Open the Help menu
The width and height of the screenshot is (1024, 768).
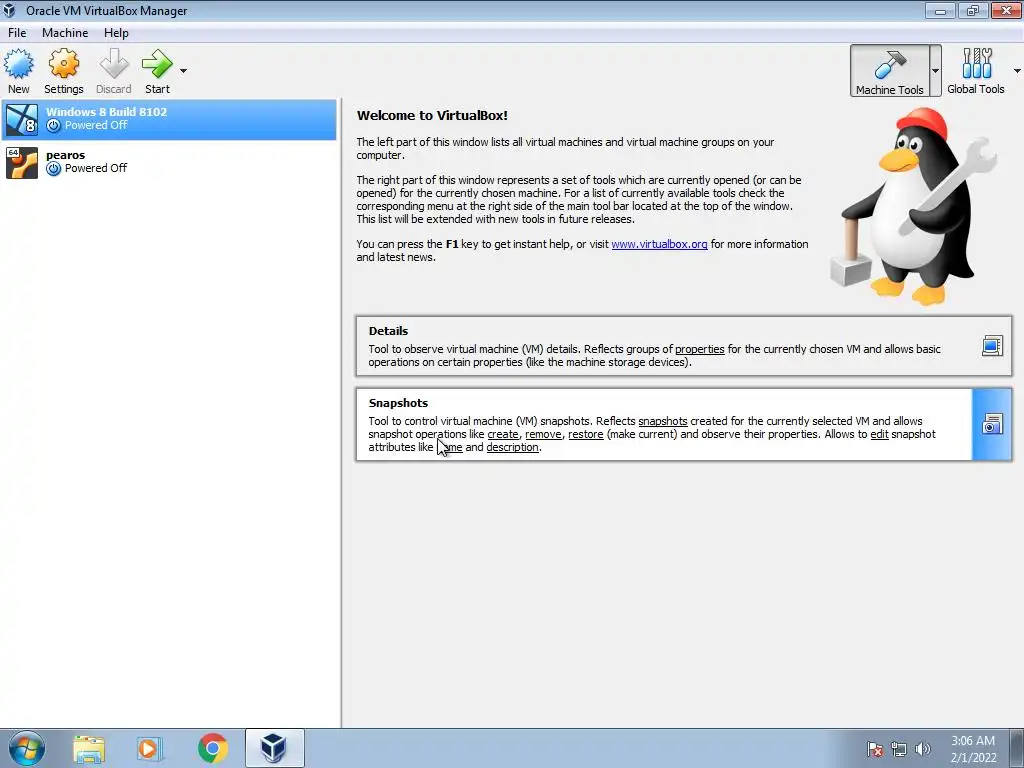pos(116,33)
